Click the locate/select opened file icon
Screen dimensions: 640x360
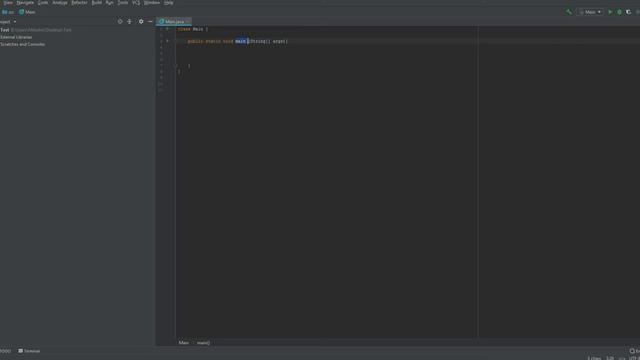120,21
